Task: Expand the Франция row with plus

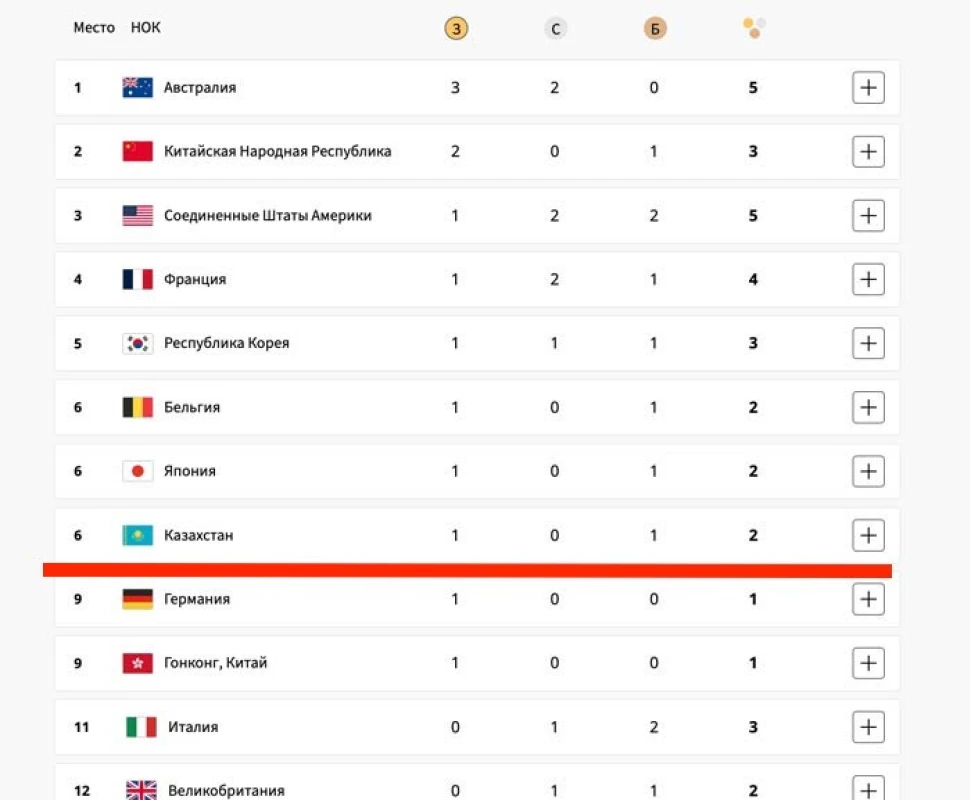Action: pyautogui.click(x=868, y=280)
